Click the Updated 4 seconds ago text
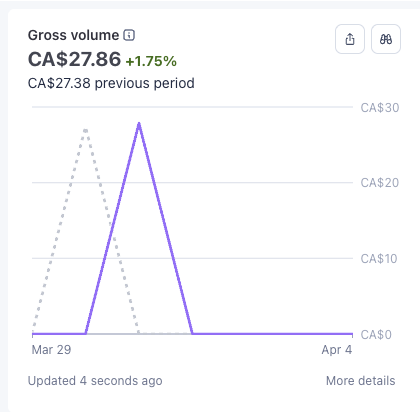The height and width of the screenshot is (412, 420). coord(95,381)
